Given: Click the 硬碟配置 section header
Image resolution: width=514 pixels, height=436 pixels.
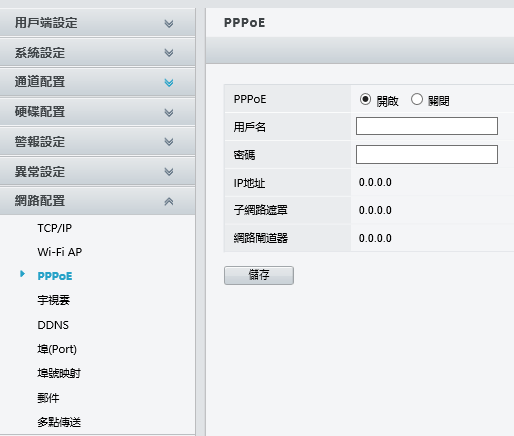Looking at the screenshot, I should point(97,112).
